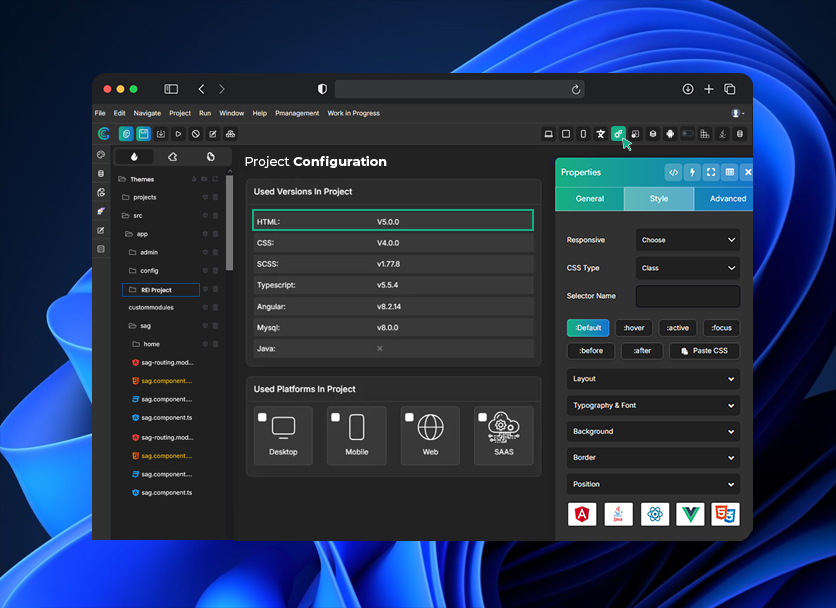The height and width of the screenshot is (608, 836).
Task: Expand the Border section
Action: 653,458
